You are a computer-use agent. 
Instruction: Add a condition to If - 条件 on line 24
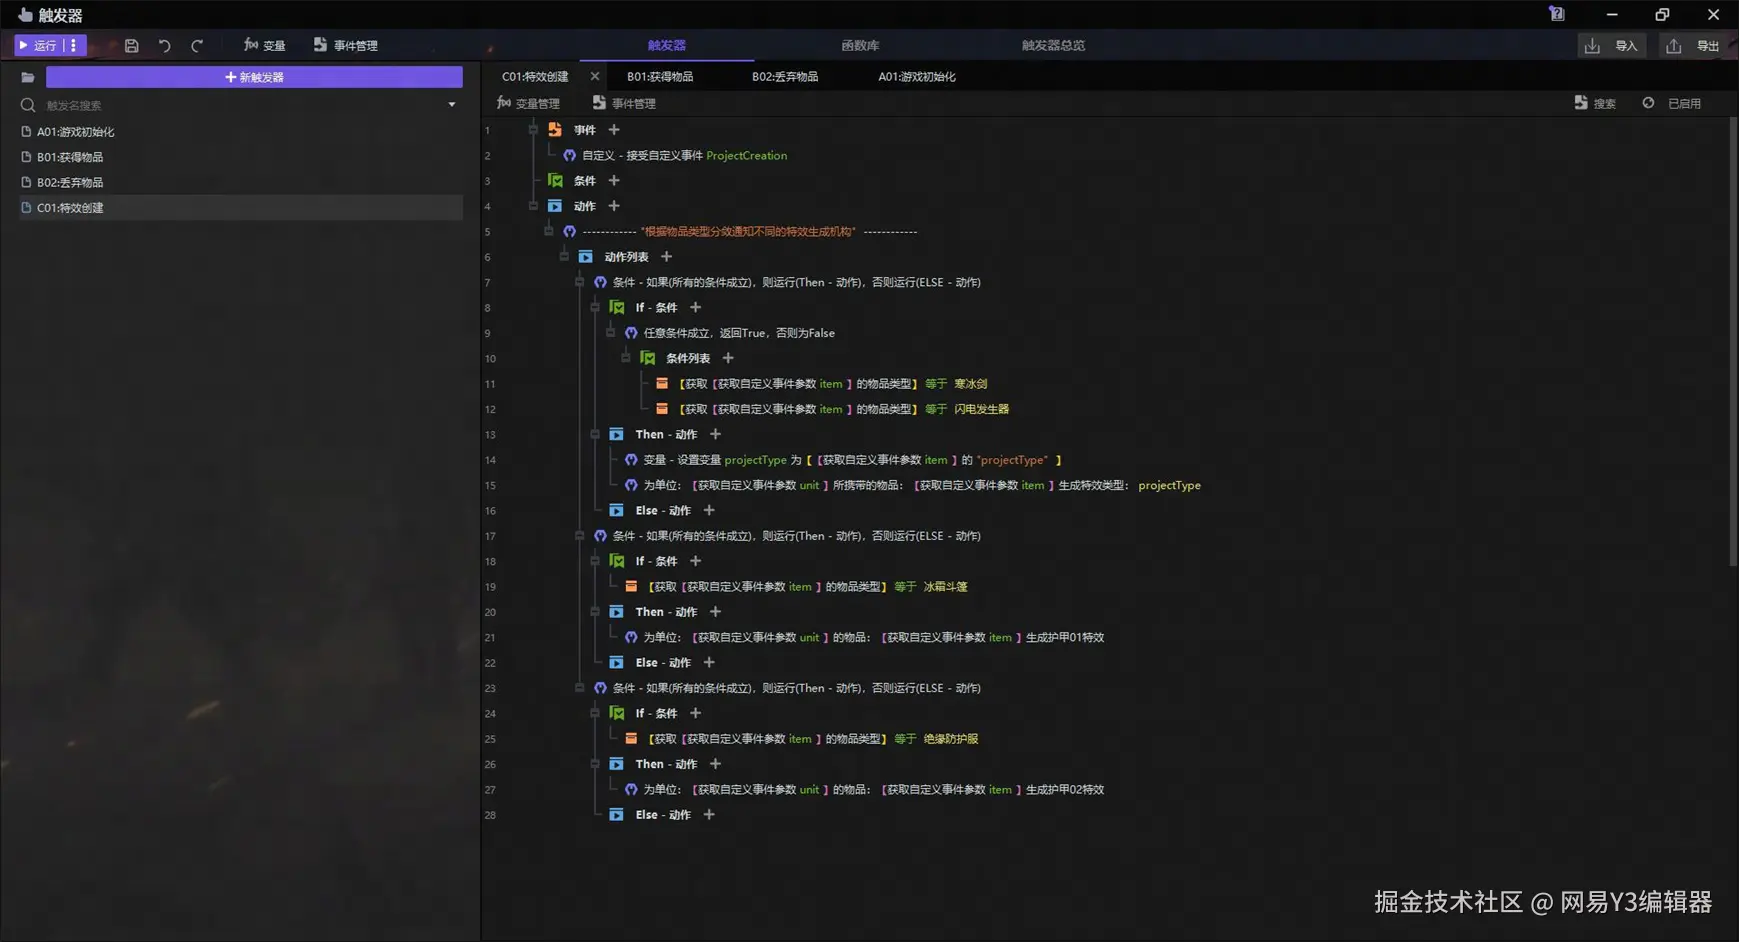695,713
